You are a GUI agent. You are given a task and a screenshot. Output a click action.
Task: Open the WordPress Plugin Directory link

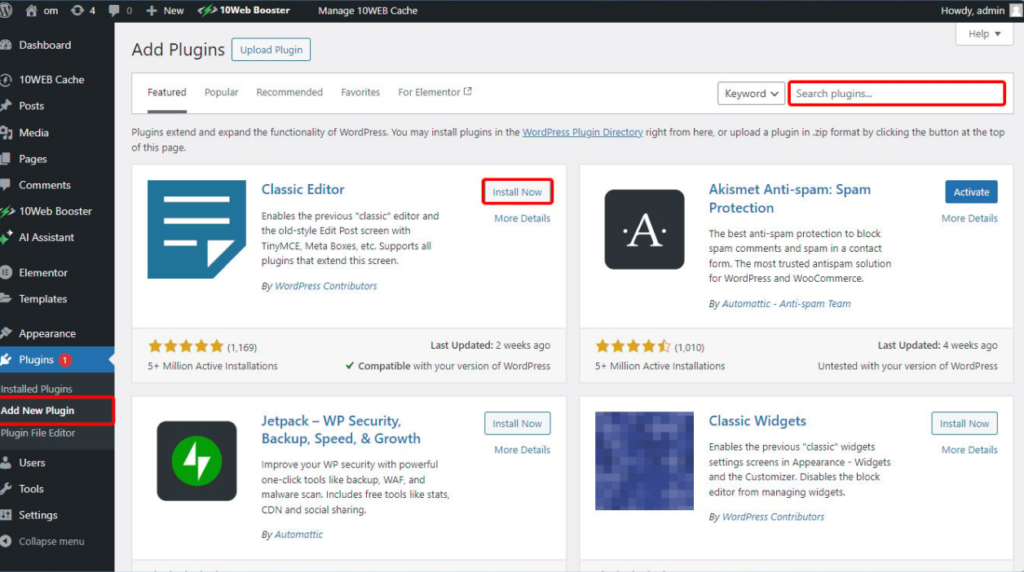(583, 132)
